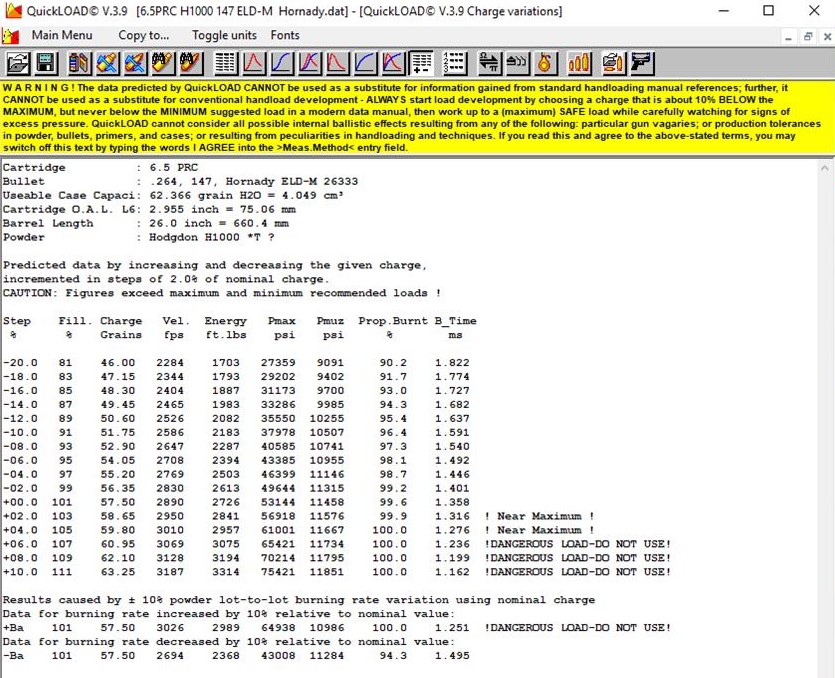
Task: Open the Fonts menu
Action: tap(285, 35)
